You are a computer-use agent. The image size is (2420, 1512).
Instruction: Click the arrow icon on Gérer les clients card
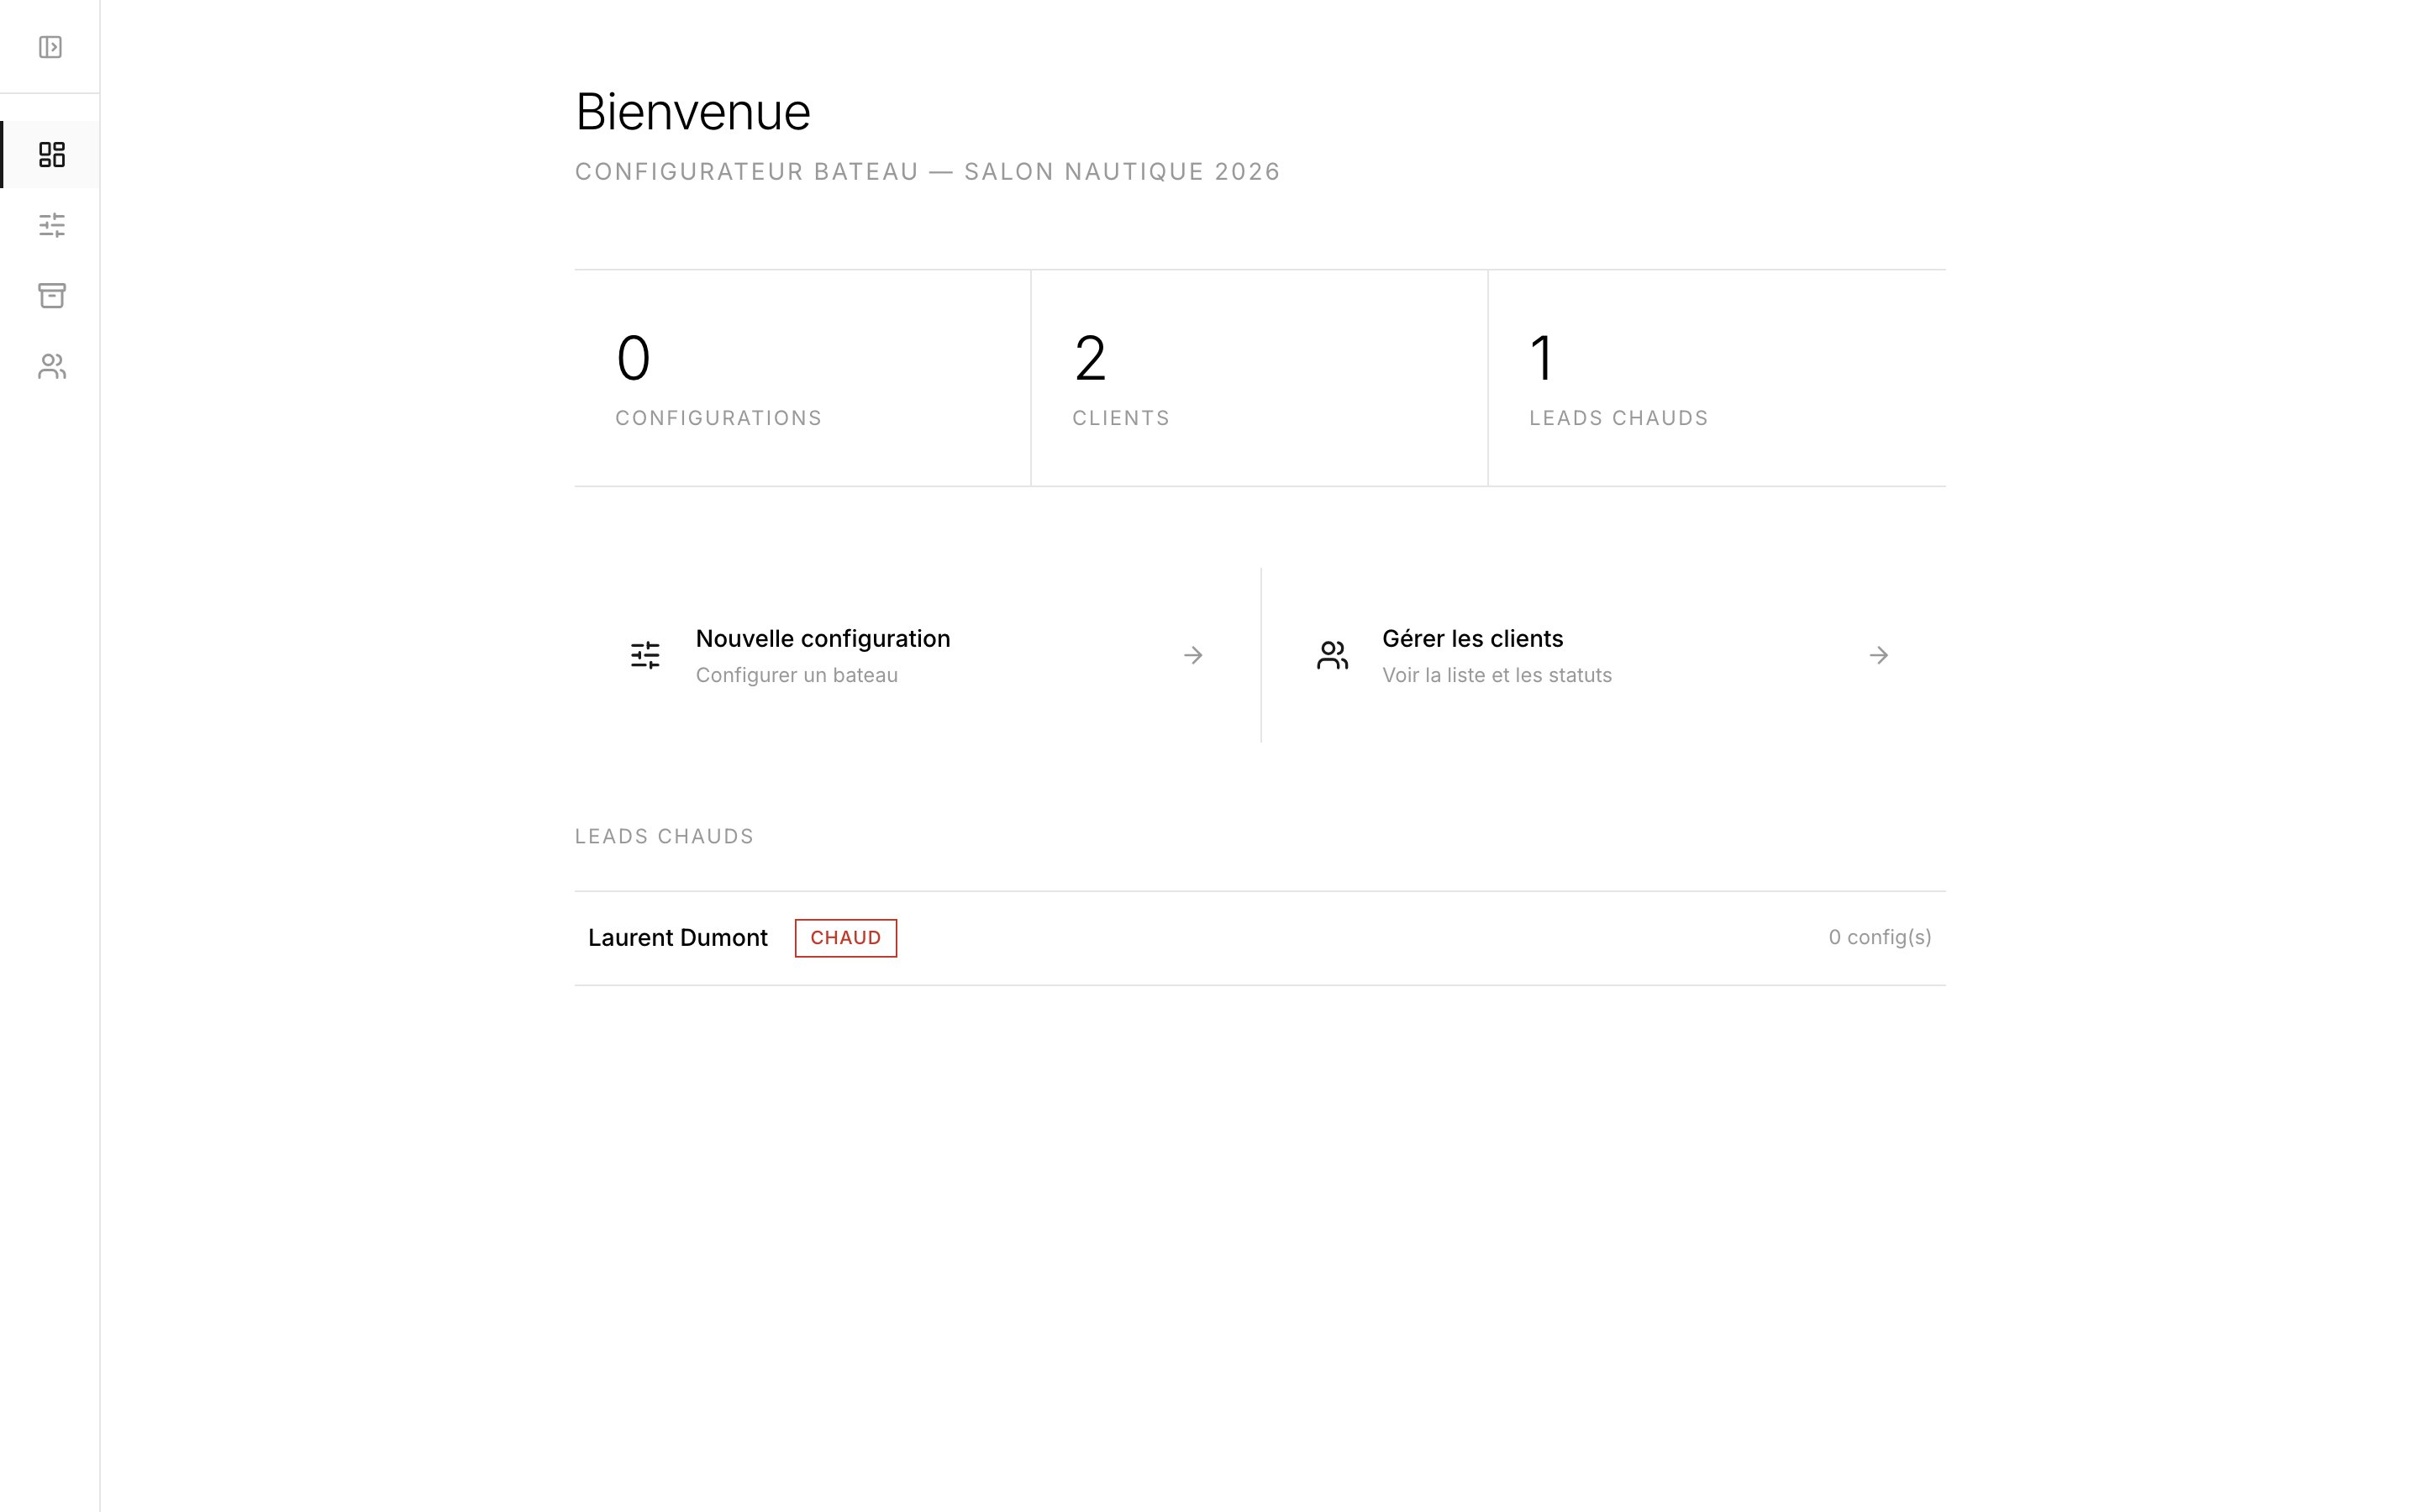pos(1879,654)
